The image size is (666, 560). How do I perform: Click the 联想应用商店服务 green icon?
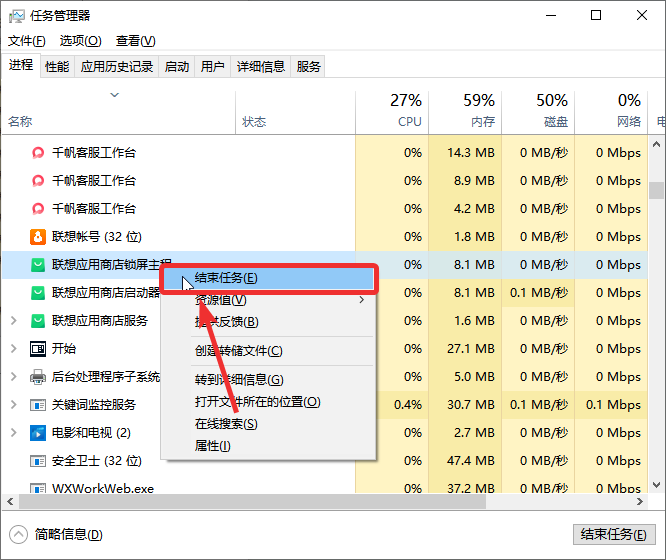coord(38,321)
